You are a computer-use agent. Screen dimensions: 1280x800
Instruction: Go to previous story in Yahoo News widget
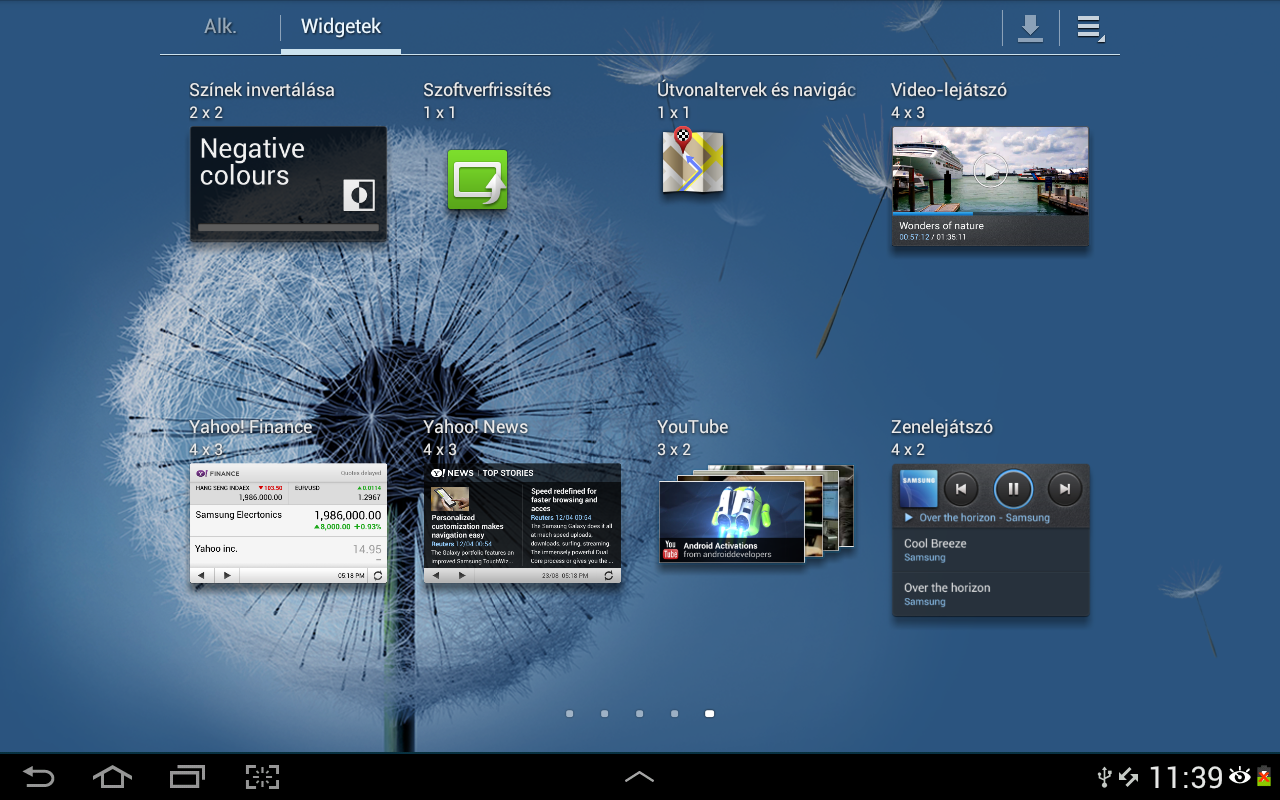pos(436,575)
